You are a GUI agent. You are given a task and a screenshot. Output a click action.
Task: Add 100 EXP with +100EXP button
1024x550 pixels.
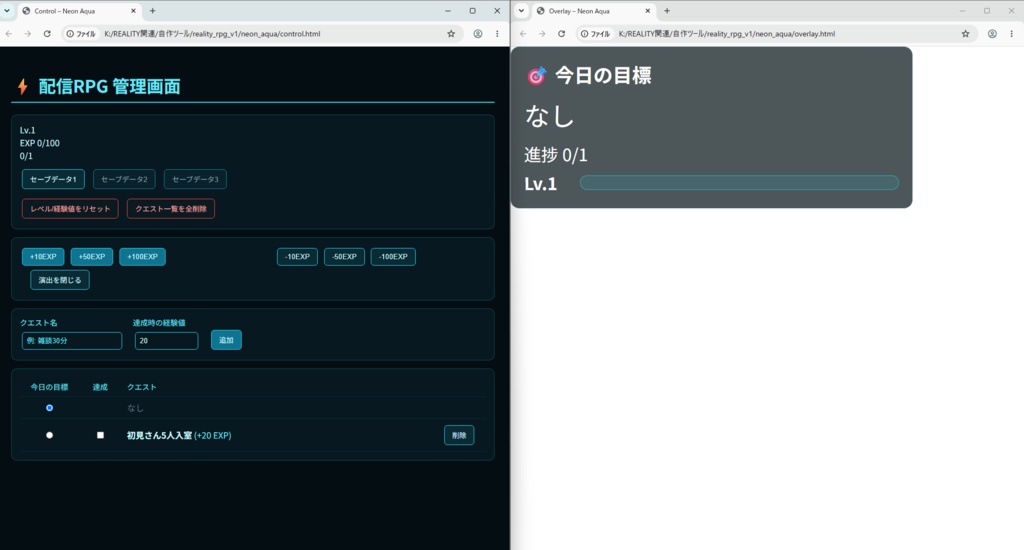(x=142, y=257)
